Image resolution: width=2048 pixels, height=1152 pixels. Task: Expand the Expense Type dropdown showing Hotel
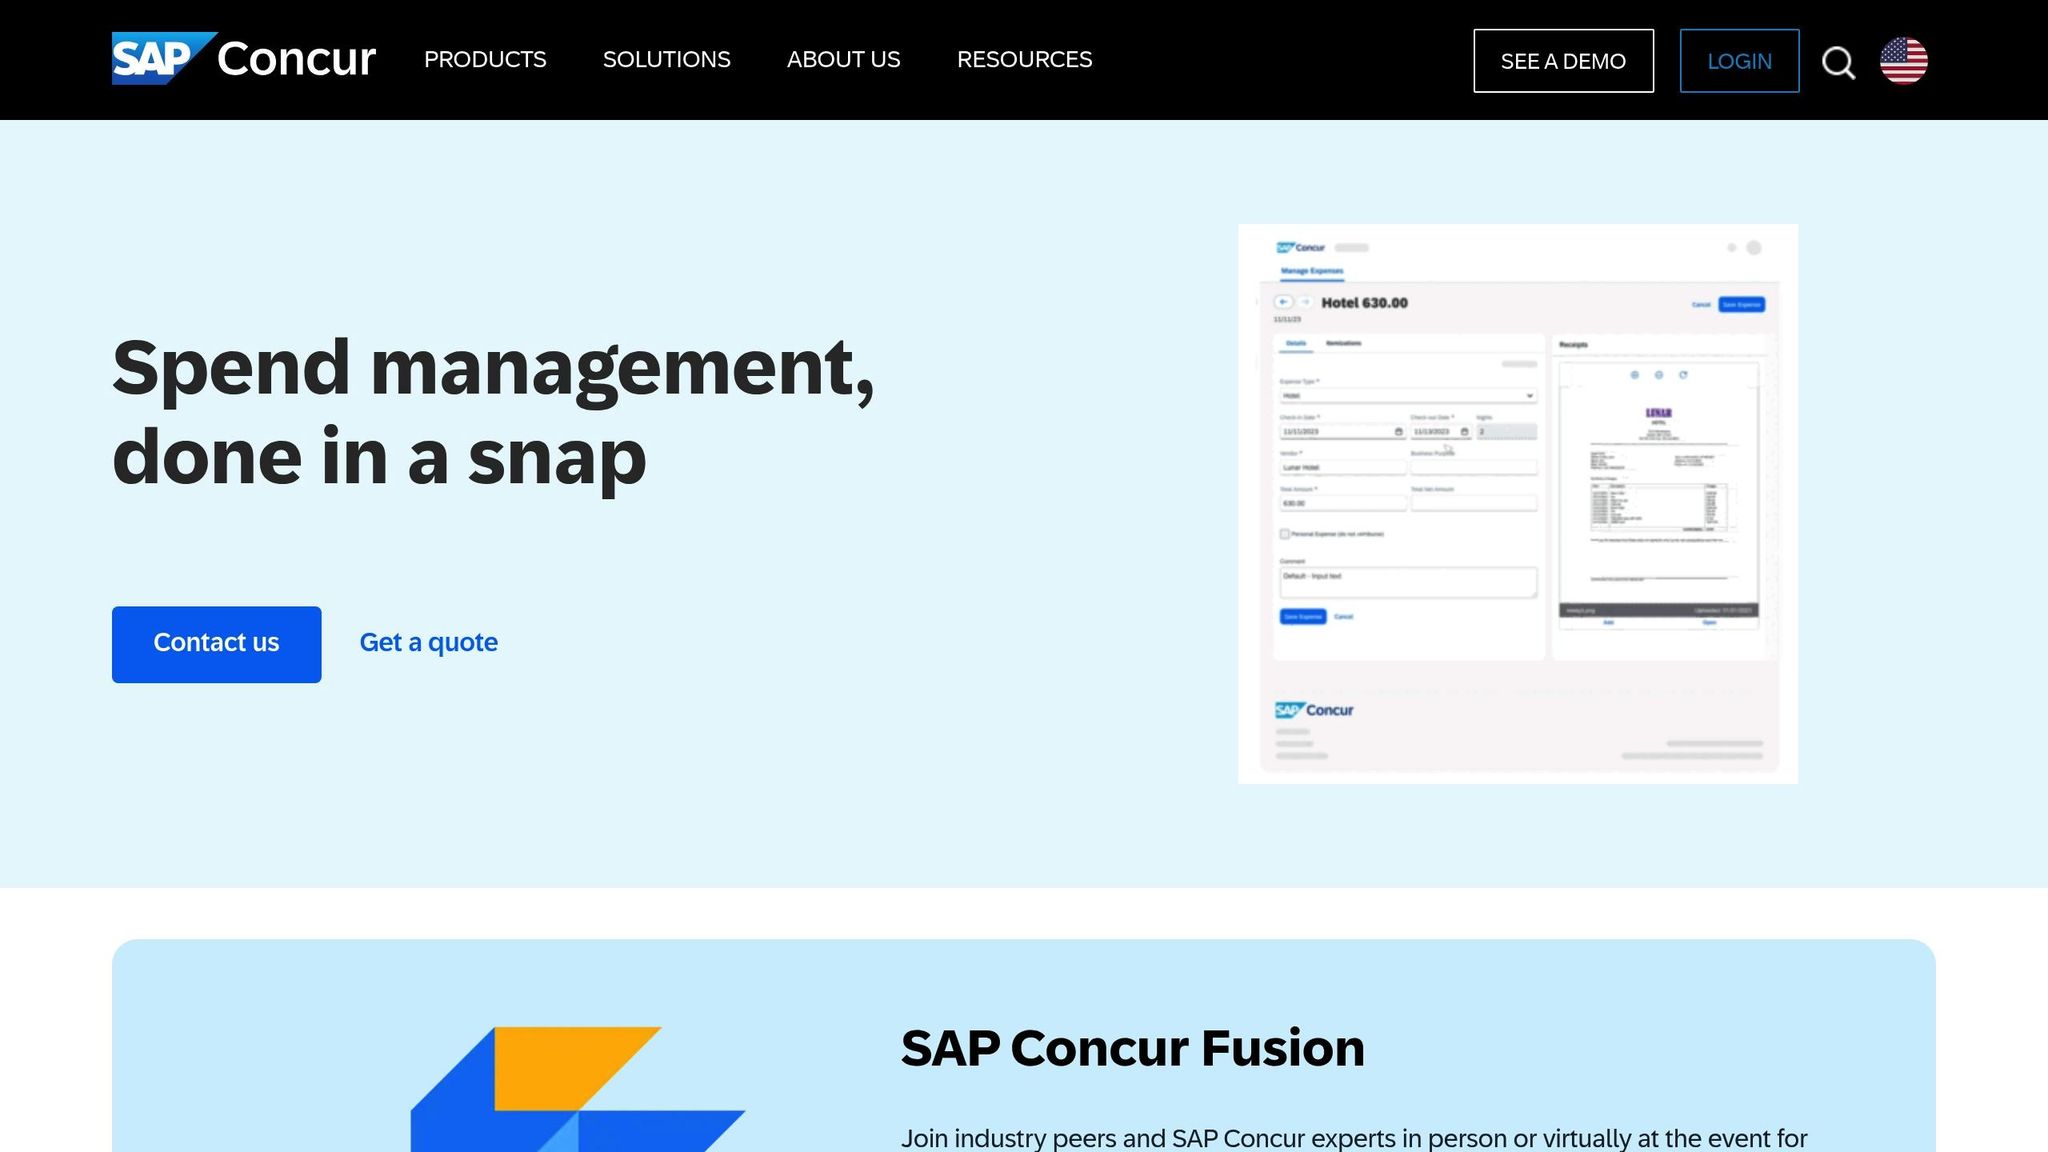(1407, 396)
